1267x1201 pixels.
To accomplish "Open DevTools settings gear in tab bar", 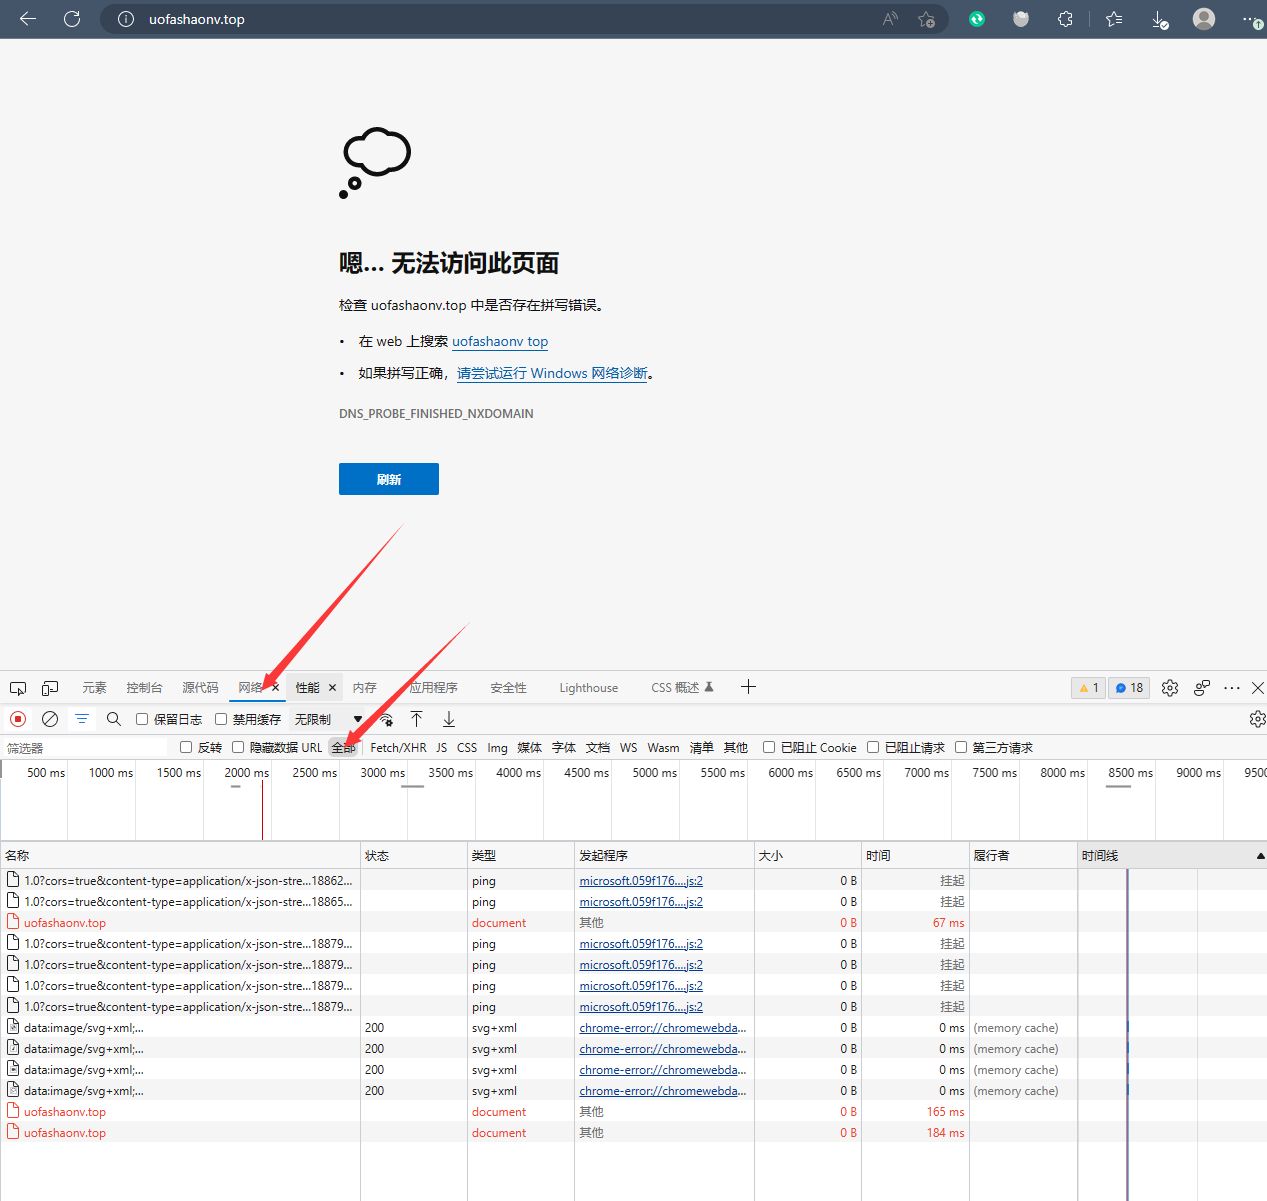I will [x=1170, y=688].
